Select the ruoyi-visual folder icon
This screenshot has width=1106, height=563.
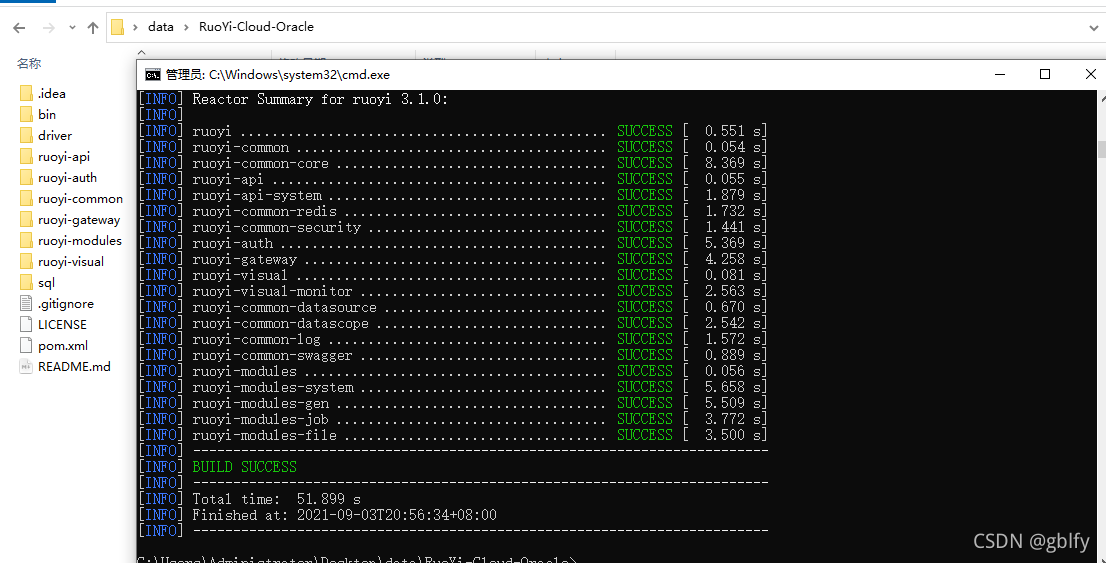point(26,262)
